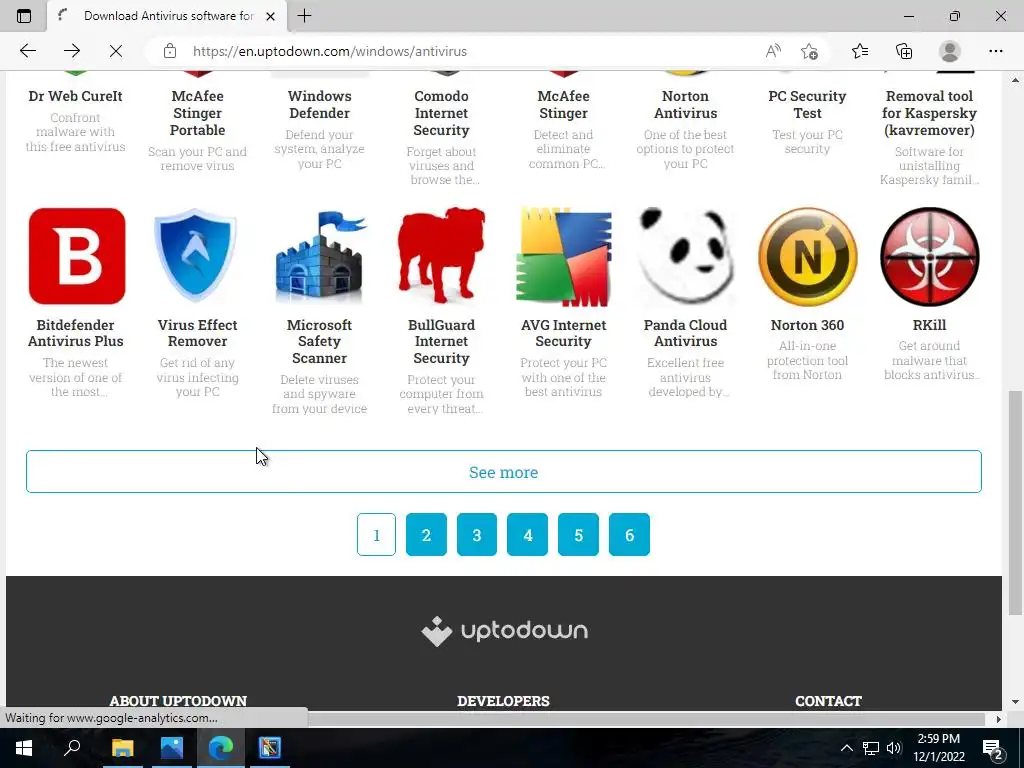Open the Windows Start menu
The width and height of the screenshot is (1024, 768).
click(x=24, y=747)
